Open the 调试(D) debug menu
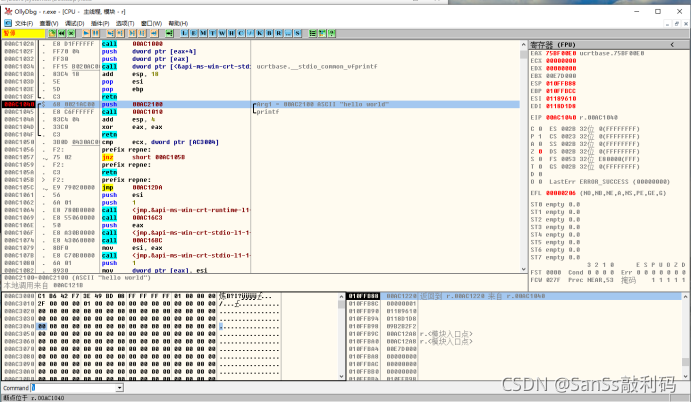691x402 pixels. coord(74,21)
